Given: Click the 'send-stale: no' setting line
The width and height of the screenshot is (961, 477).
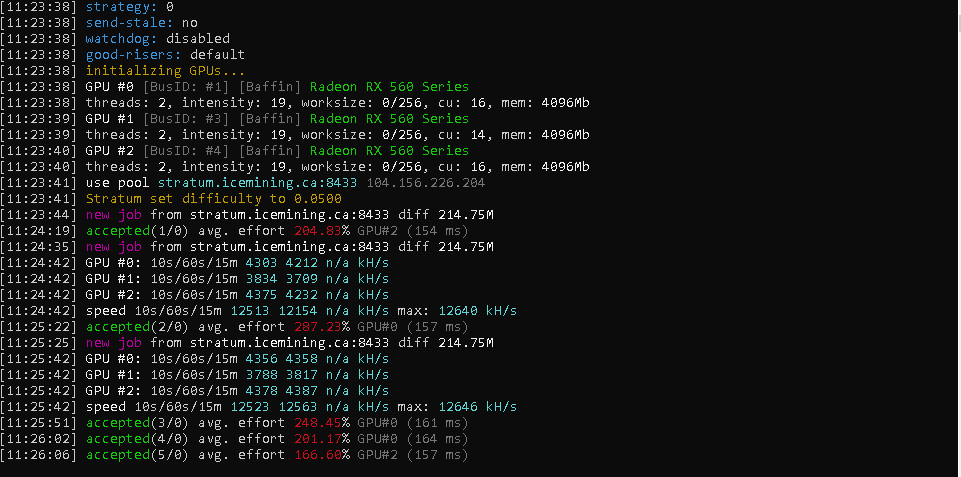Looking at the screenshot, I should 142,23.
